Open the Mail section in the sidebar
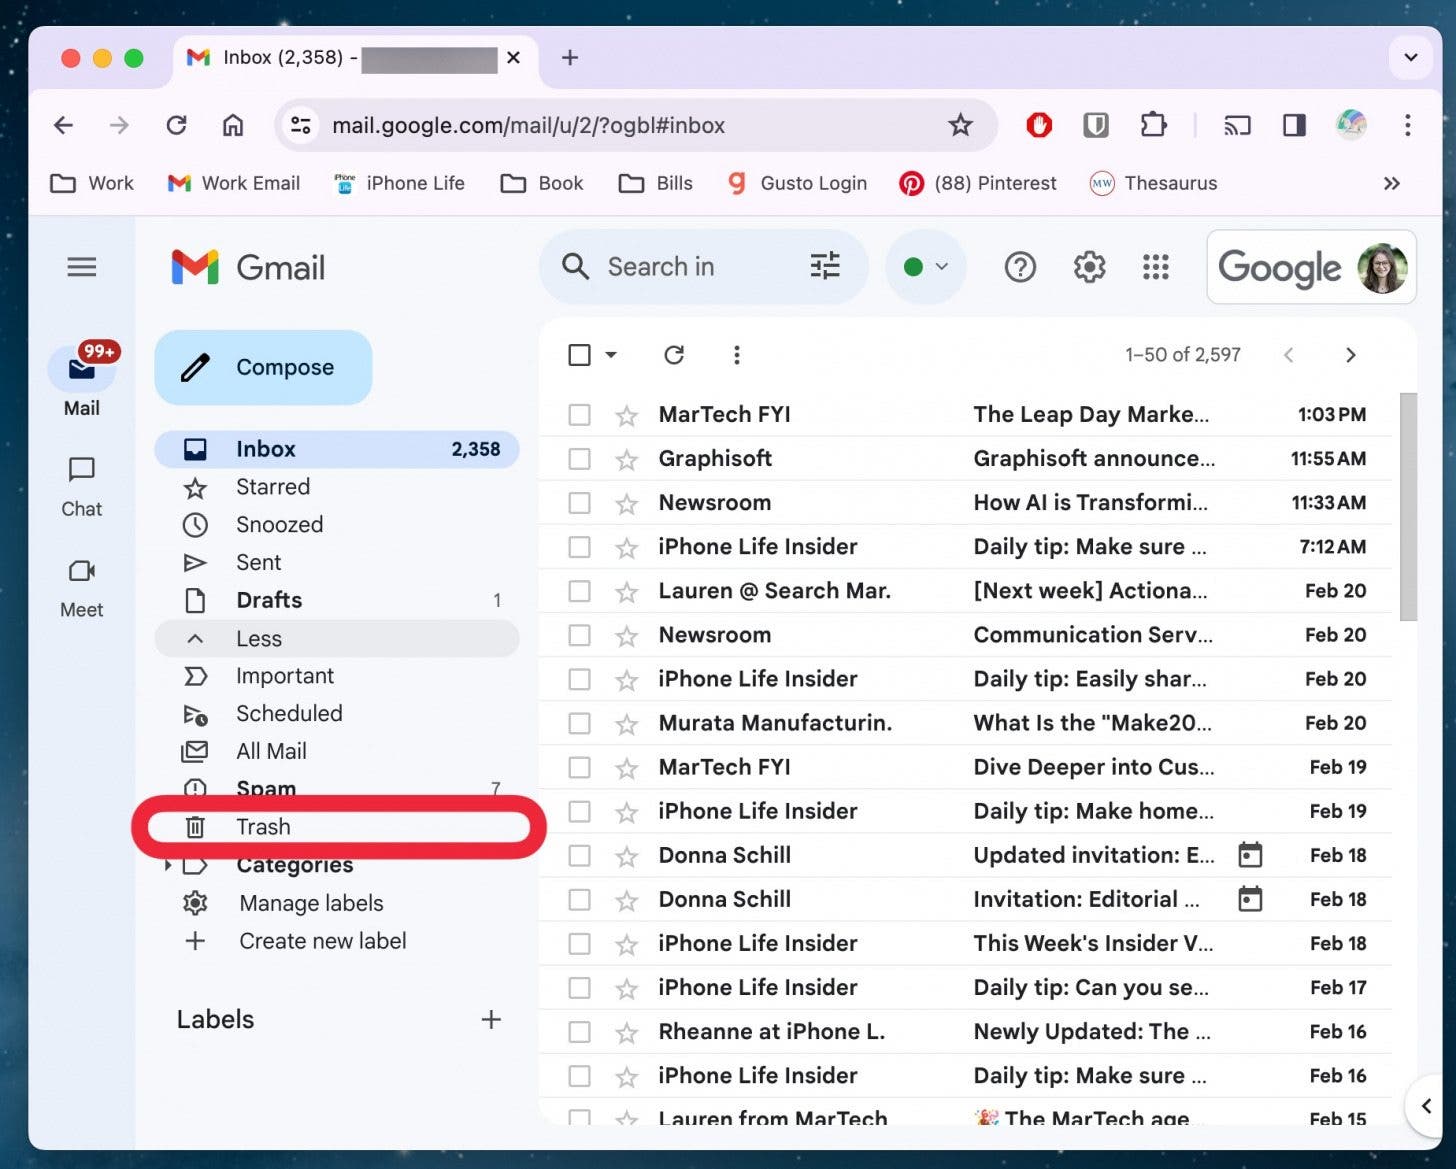1456x1169 pixels. 82,380
